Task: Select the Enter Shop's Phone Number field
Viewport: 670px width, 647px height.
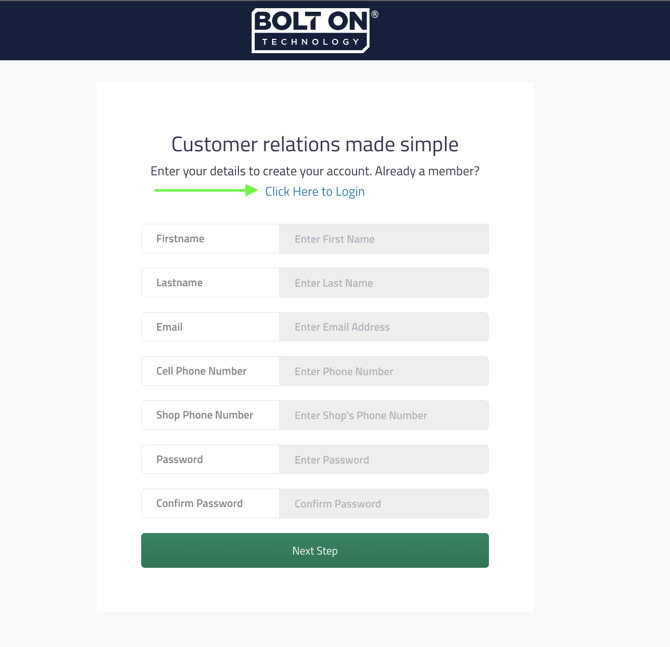Action: tap(383, 415)
